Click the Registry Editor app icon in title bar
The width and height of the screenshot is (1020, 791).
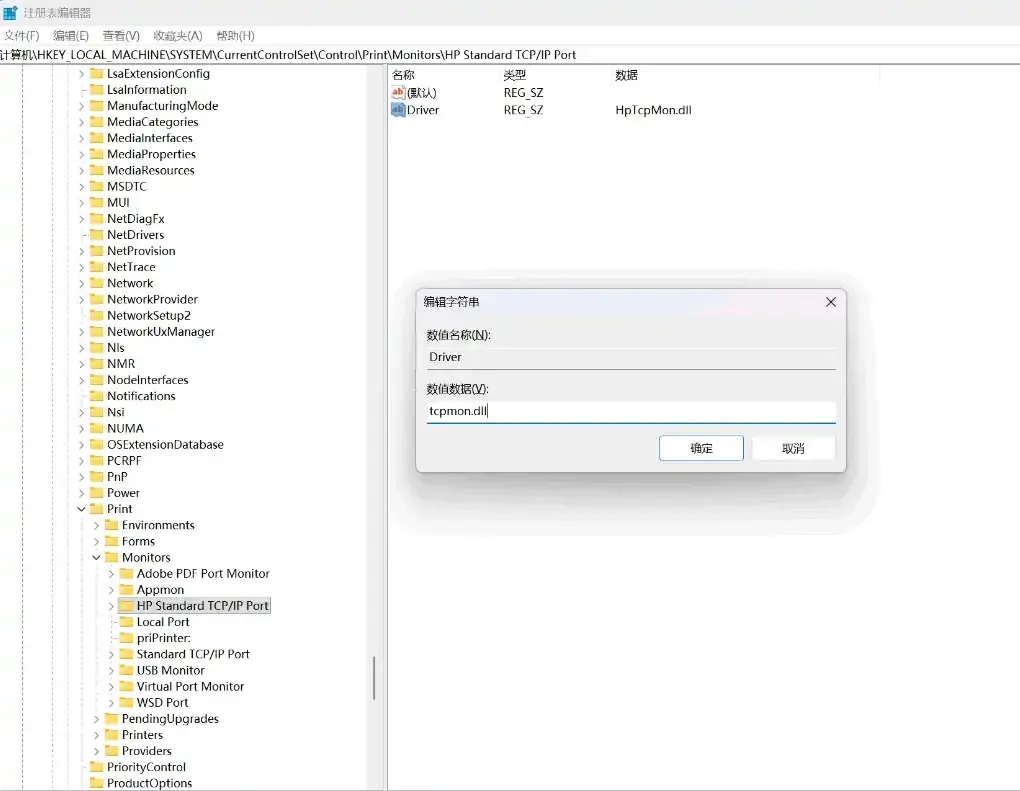point(10,13)
